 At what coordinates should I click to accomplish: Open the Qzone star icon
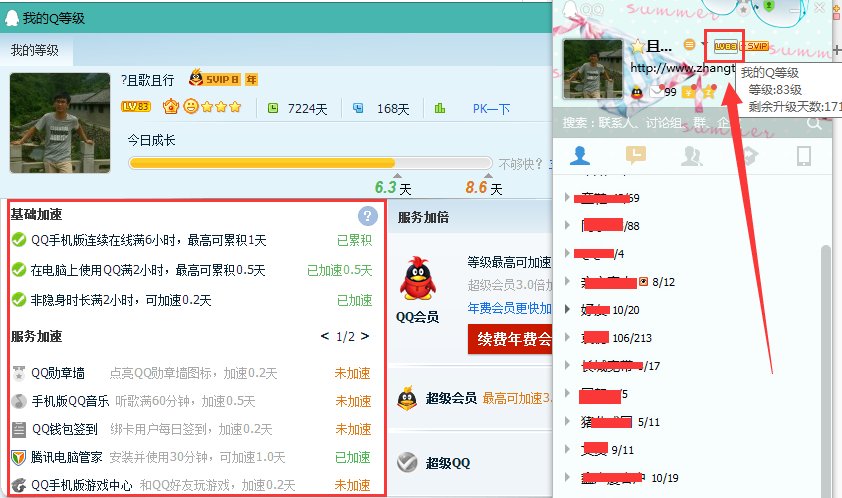click(708, 92)
